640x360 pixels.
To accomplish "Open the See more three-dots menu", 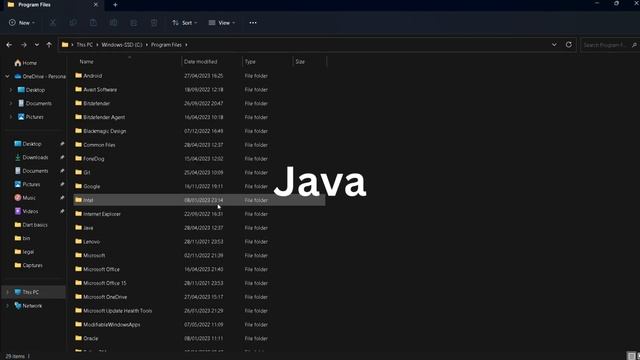I will pos(253,23).
